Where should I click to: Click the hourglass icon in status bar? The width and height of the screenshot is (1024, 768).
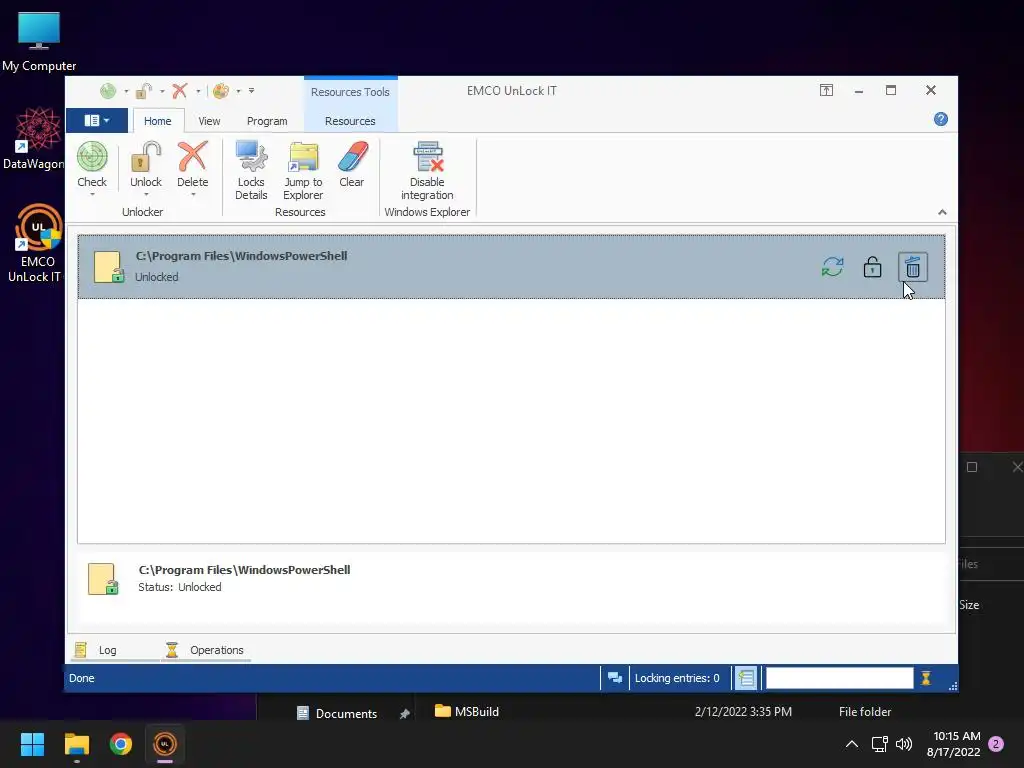[x=925, y=678]
